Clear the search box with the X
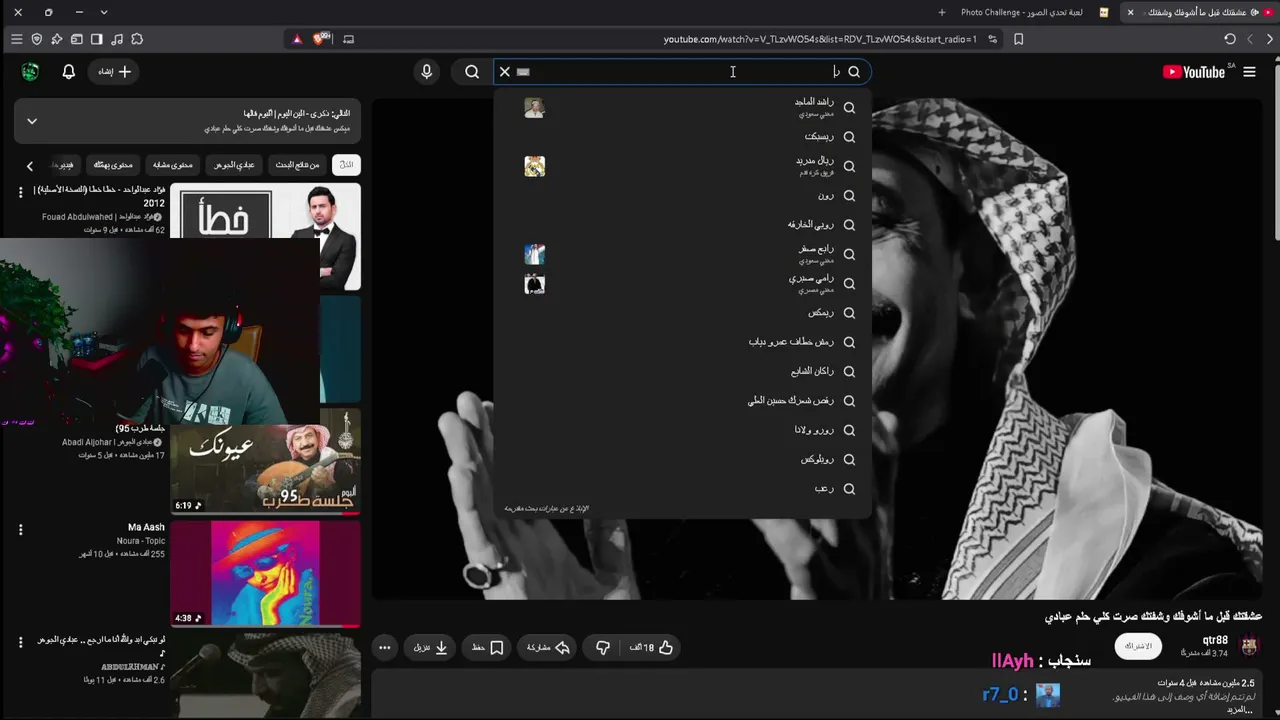This screenshot has width=1280, height=720. 505,72
